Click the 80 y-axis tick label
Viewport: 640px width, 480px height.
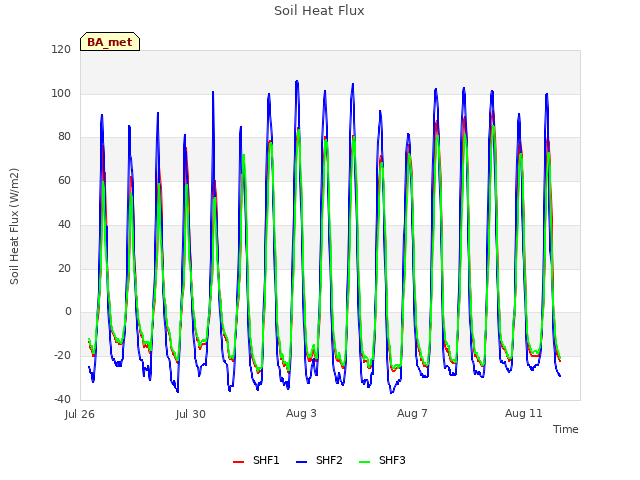coord(64,137)
